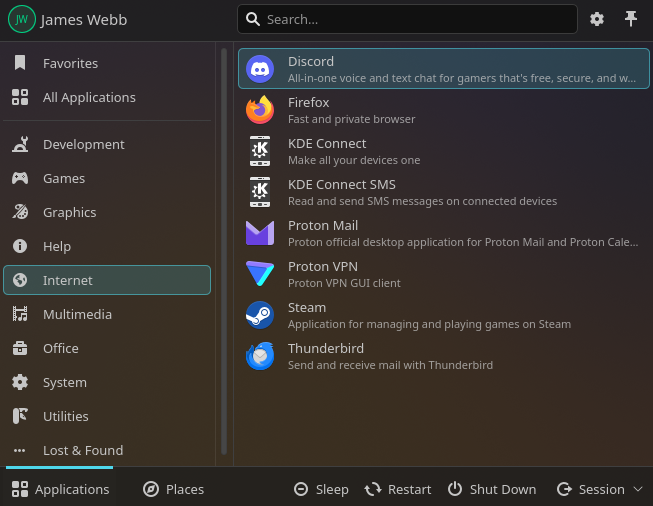Click 'Make all your devices one' text
The width and height of the screenshot is (653, 506).
coord(354,160)
